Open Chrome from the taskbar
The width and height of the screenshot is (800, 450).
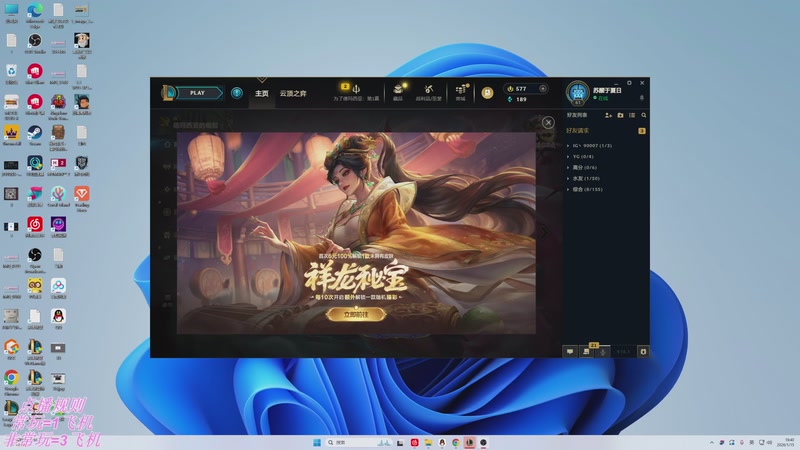[456, 442]
